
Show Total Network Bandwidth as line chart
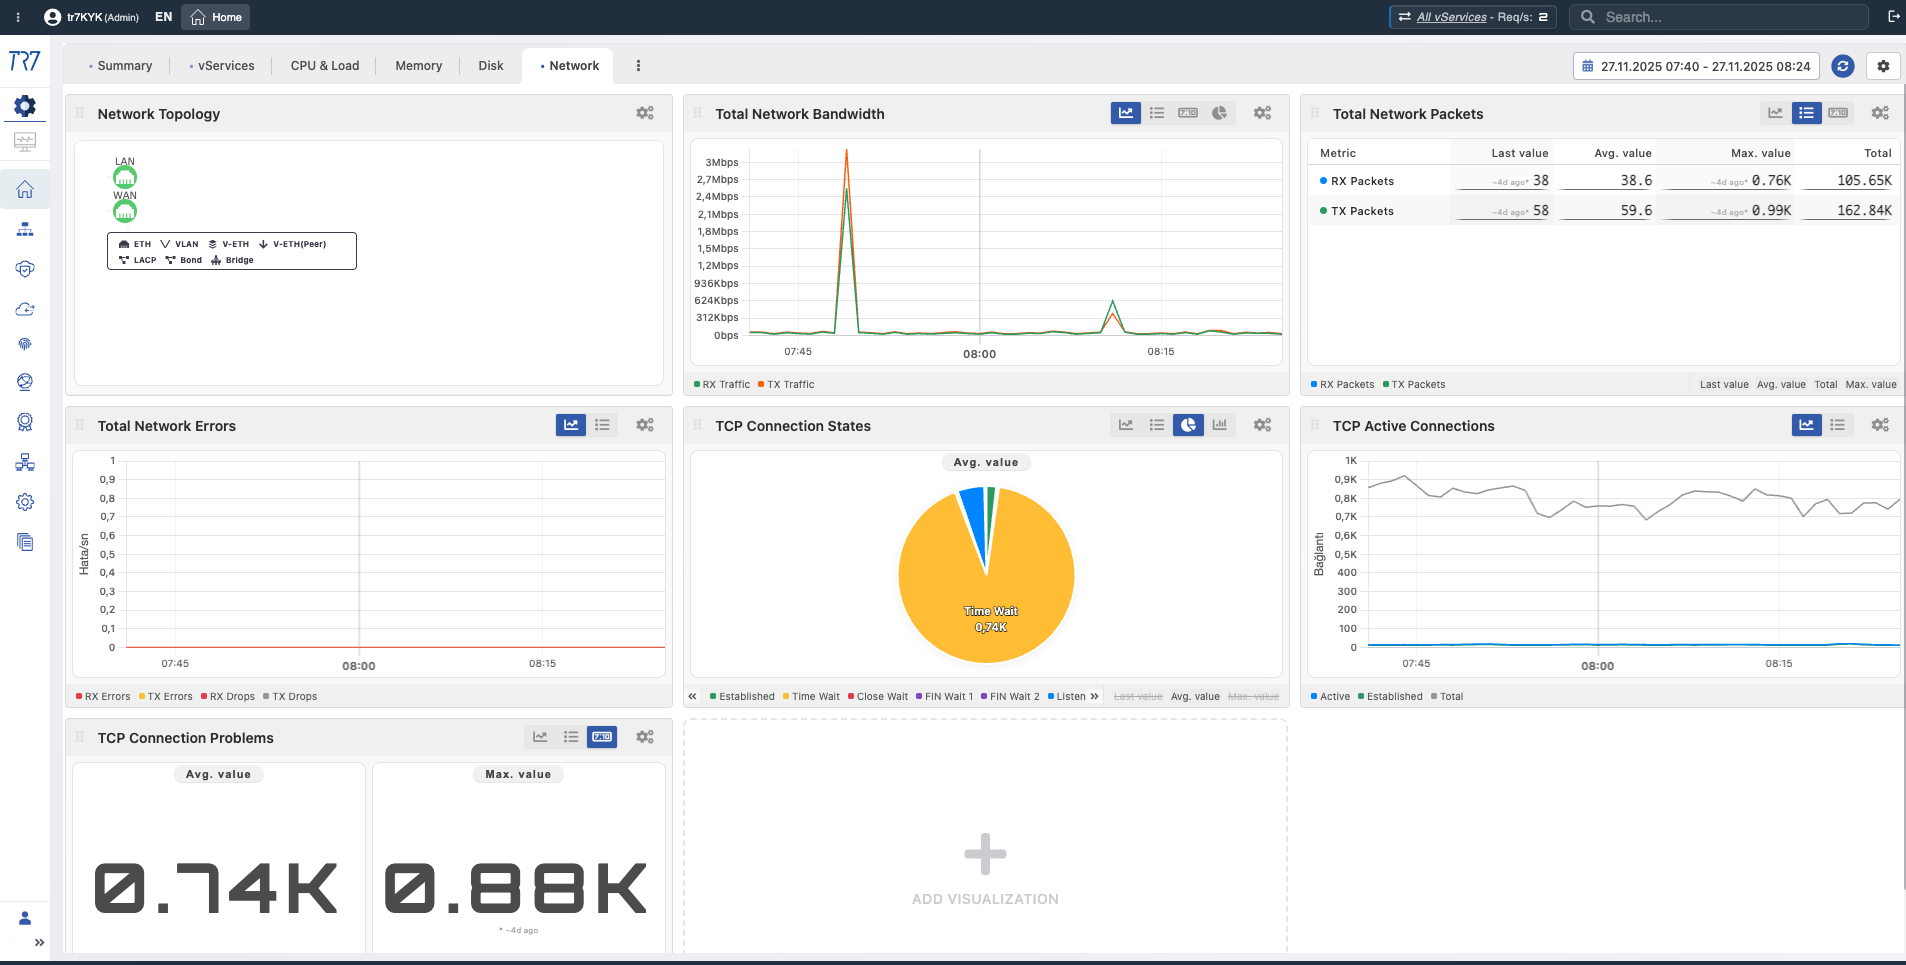[1126, 113]
